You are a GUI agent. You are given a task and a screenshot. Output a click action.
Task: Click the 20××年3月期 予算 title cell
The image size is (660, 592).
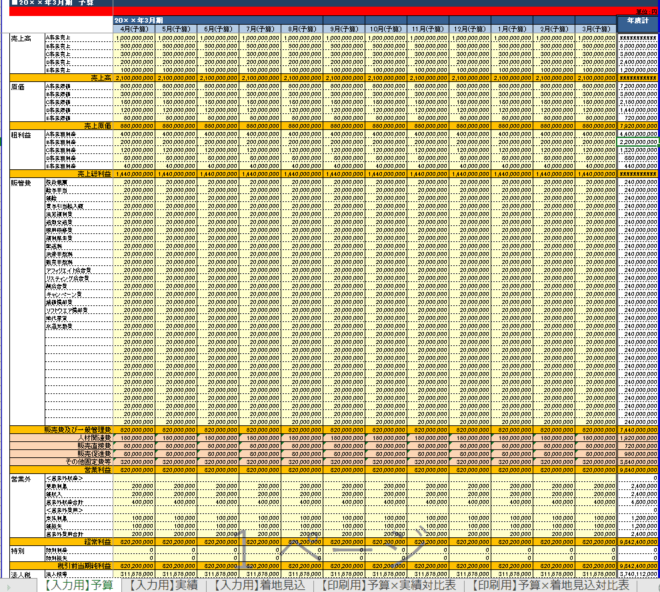[50, 4]
